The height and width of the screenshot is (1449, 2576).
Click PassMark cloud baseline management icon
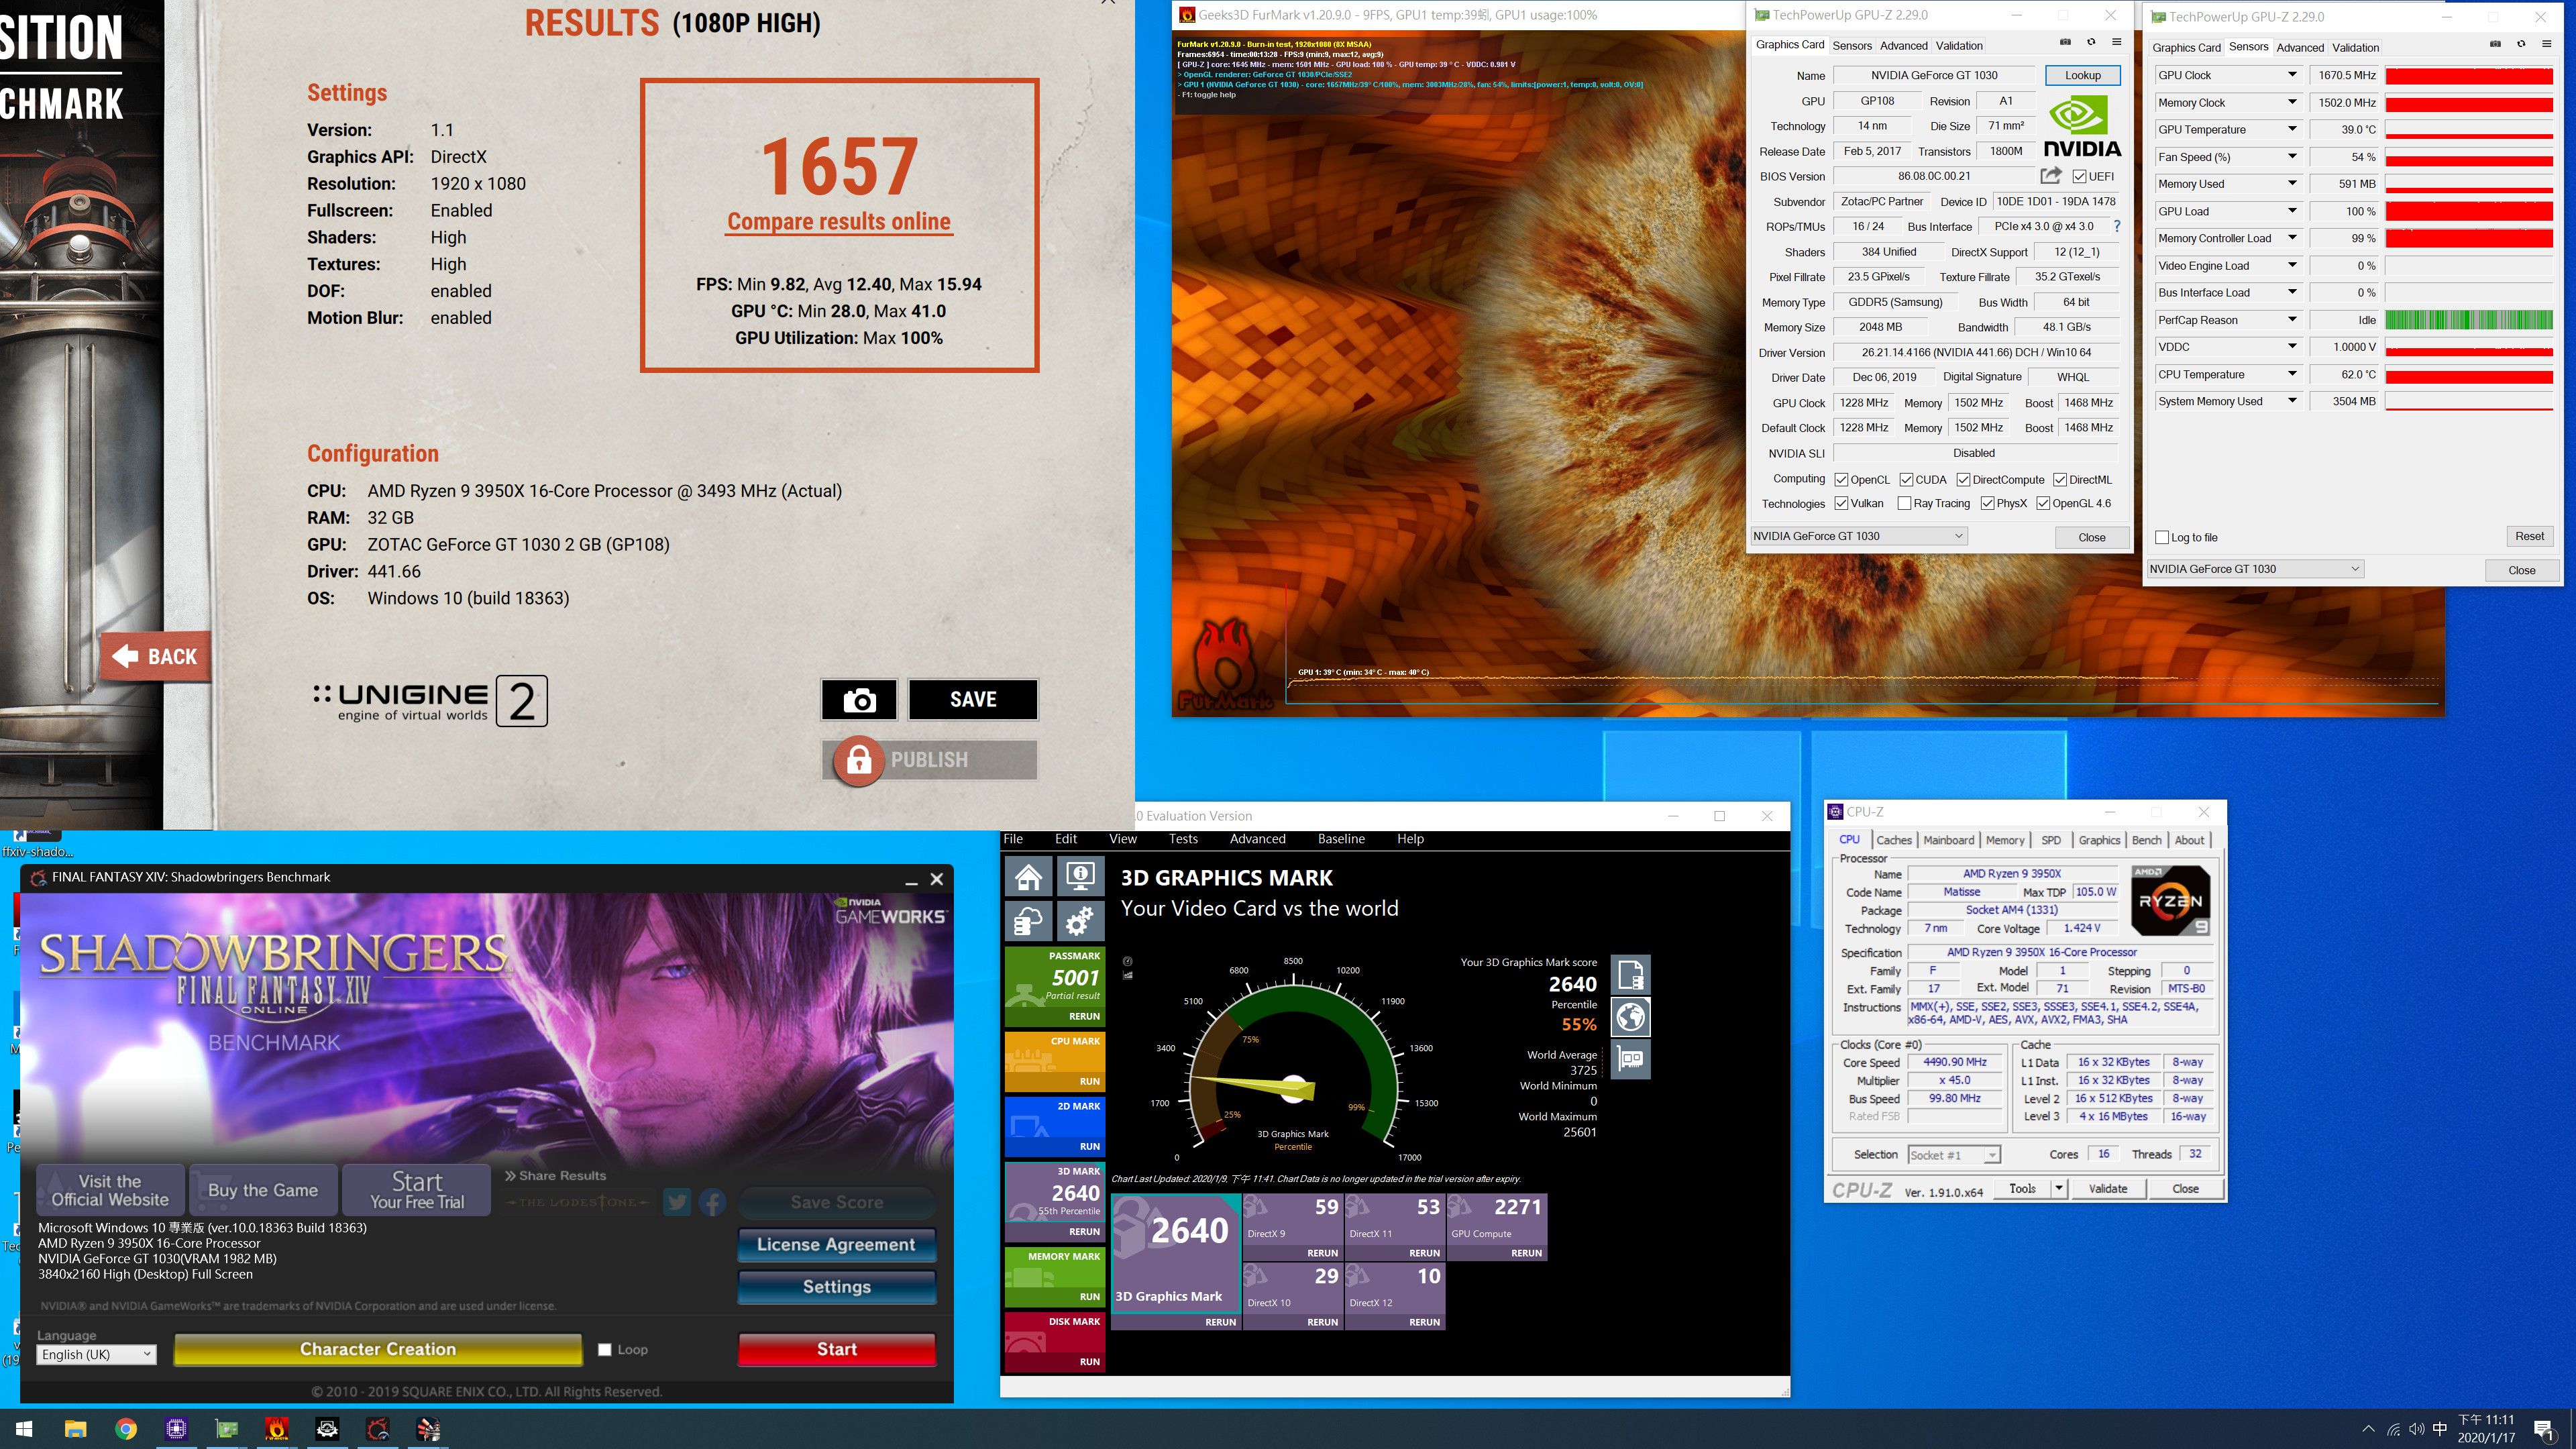(x=1028, y=921)
